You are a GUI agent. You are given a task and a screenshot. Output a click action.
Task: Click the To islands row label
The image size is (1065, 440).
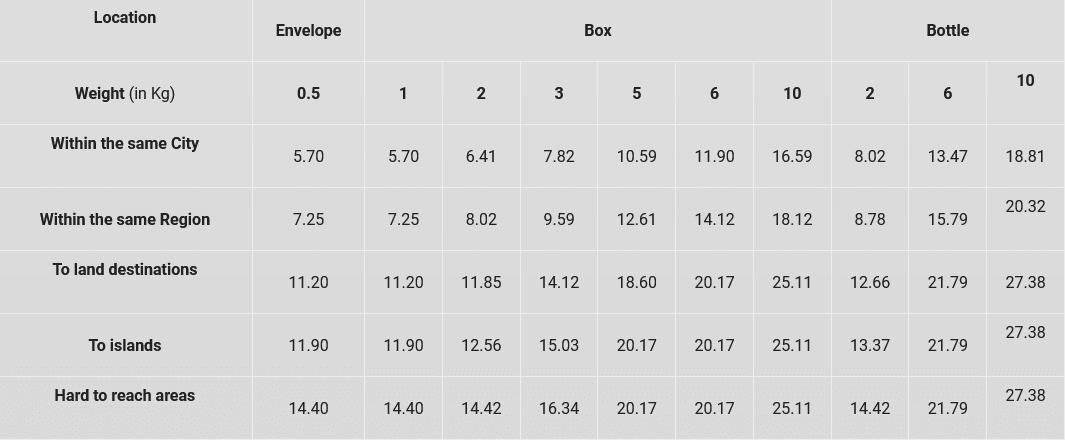(x=125, y=346)
